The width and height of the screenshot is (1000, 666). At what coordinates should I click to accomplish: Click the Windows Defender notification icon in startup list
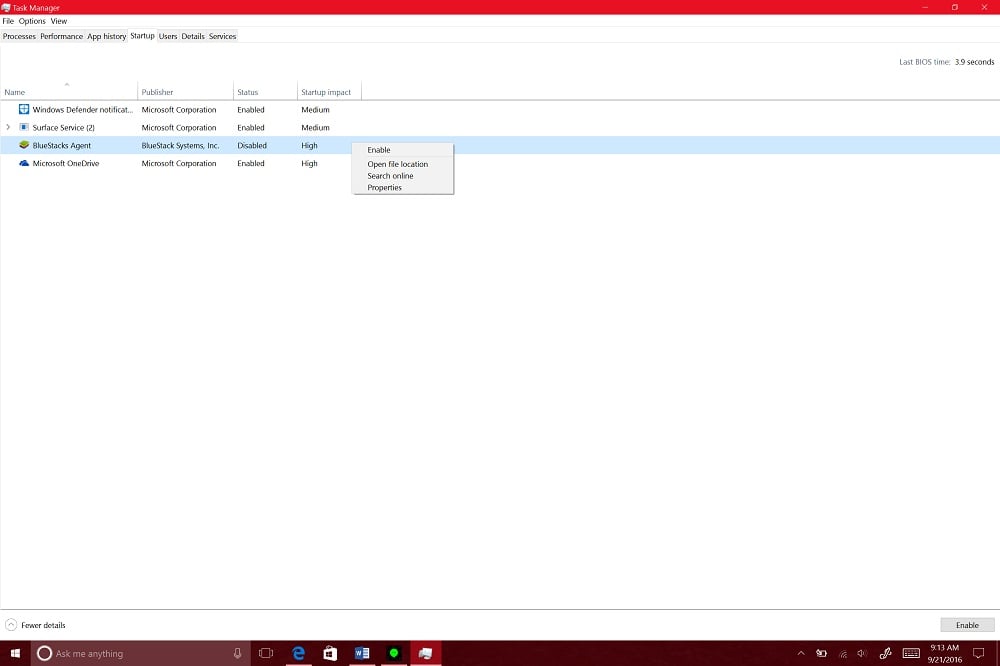(x=23, y=109)
